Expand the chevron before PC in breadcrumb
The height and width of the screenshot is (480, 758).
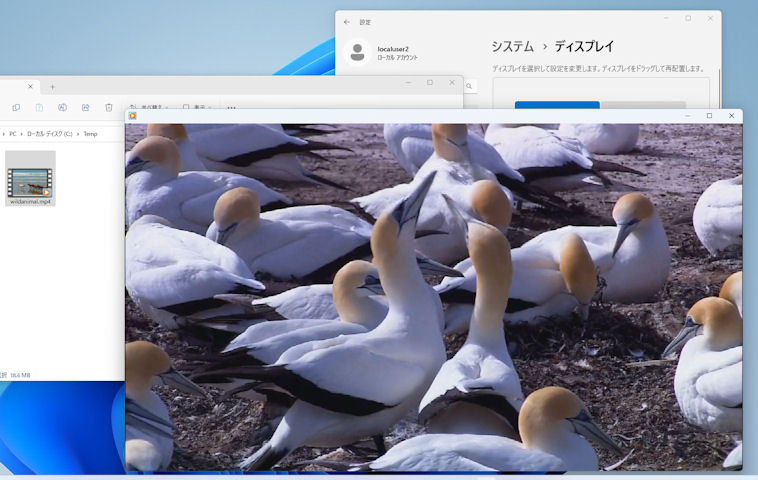(x=3, y=134)
